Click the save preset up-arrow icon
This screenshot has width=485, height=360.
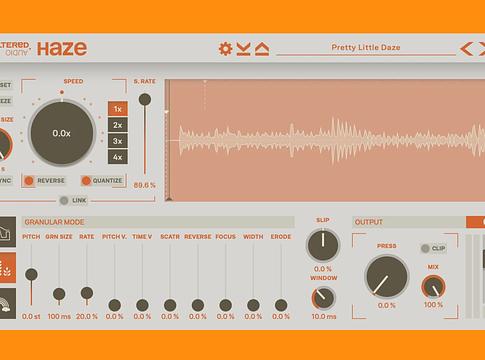coord(262,49)
